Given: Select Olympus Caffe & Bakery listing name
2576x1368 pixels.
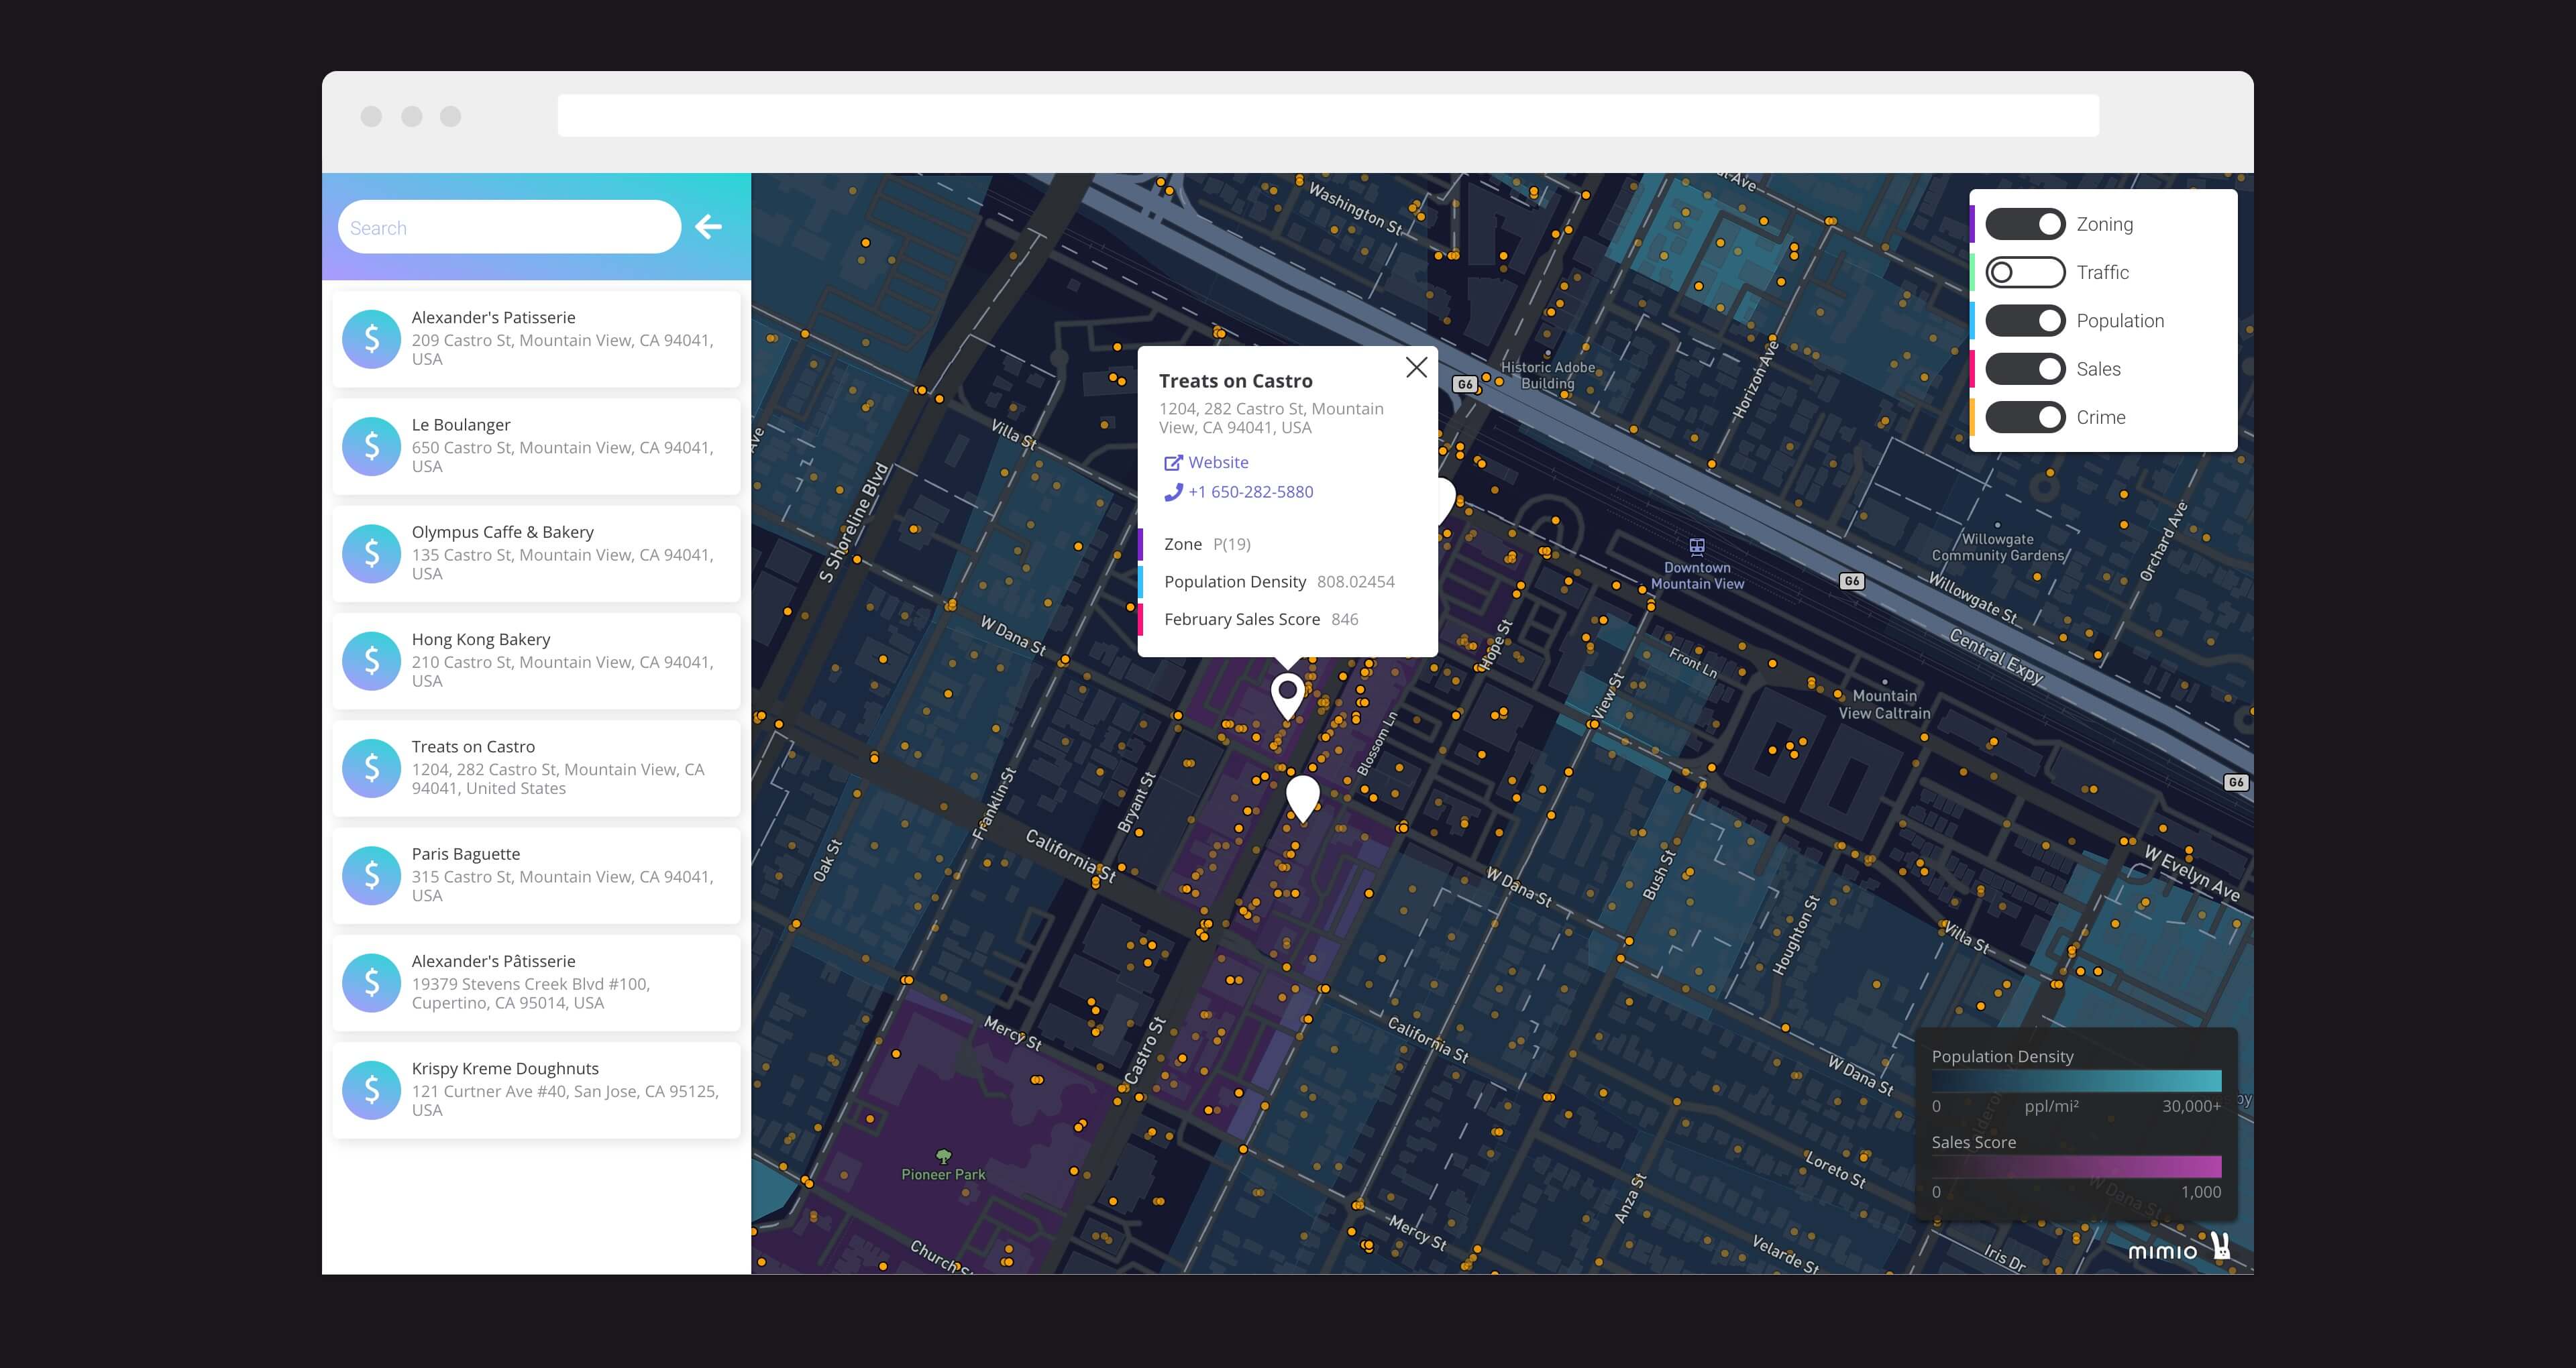Looking at the screenshot, I should point(502,532).
